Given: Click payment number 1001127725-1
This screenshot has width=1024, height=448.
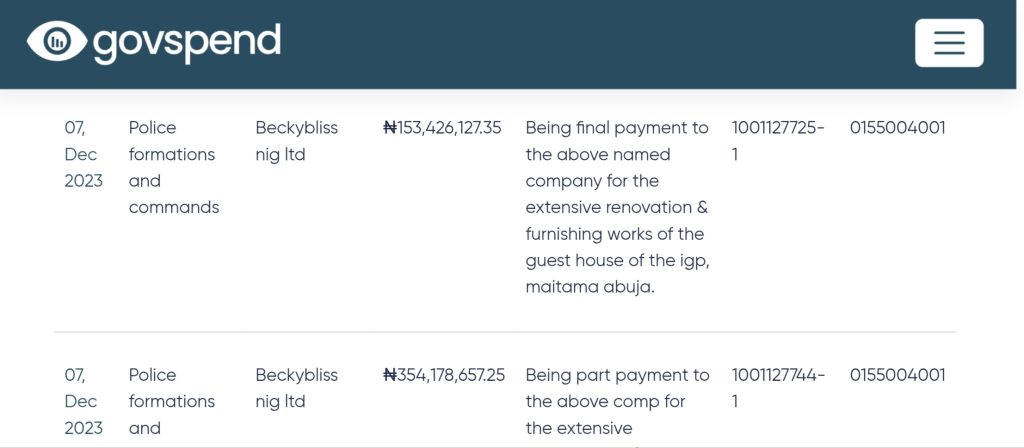Looking at the screenshot, I should [x=778, y=141].
